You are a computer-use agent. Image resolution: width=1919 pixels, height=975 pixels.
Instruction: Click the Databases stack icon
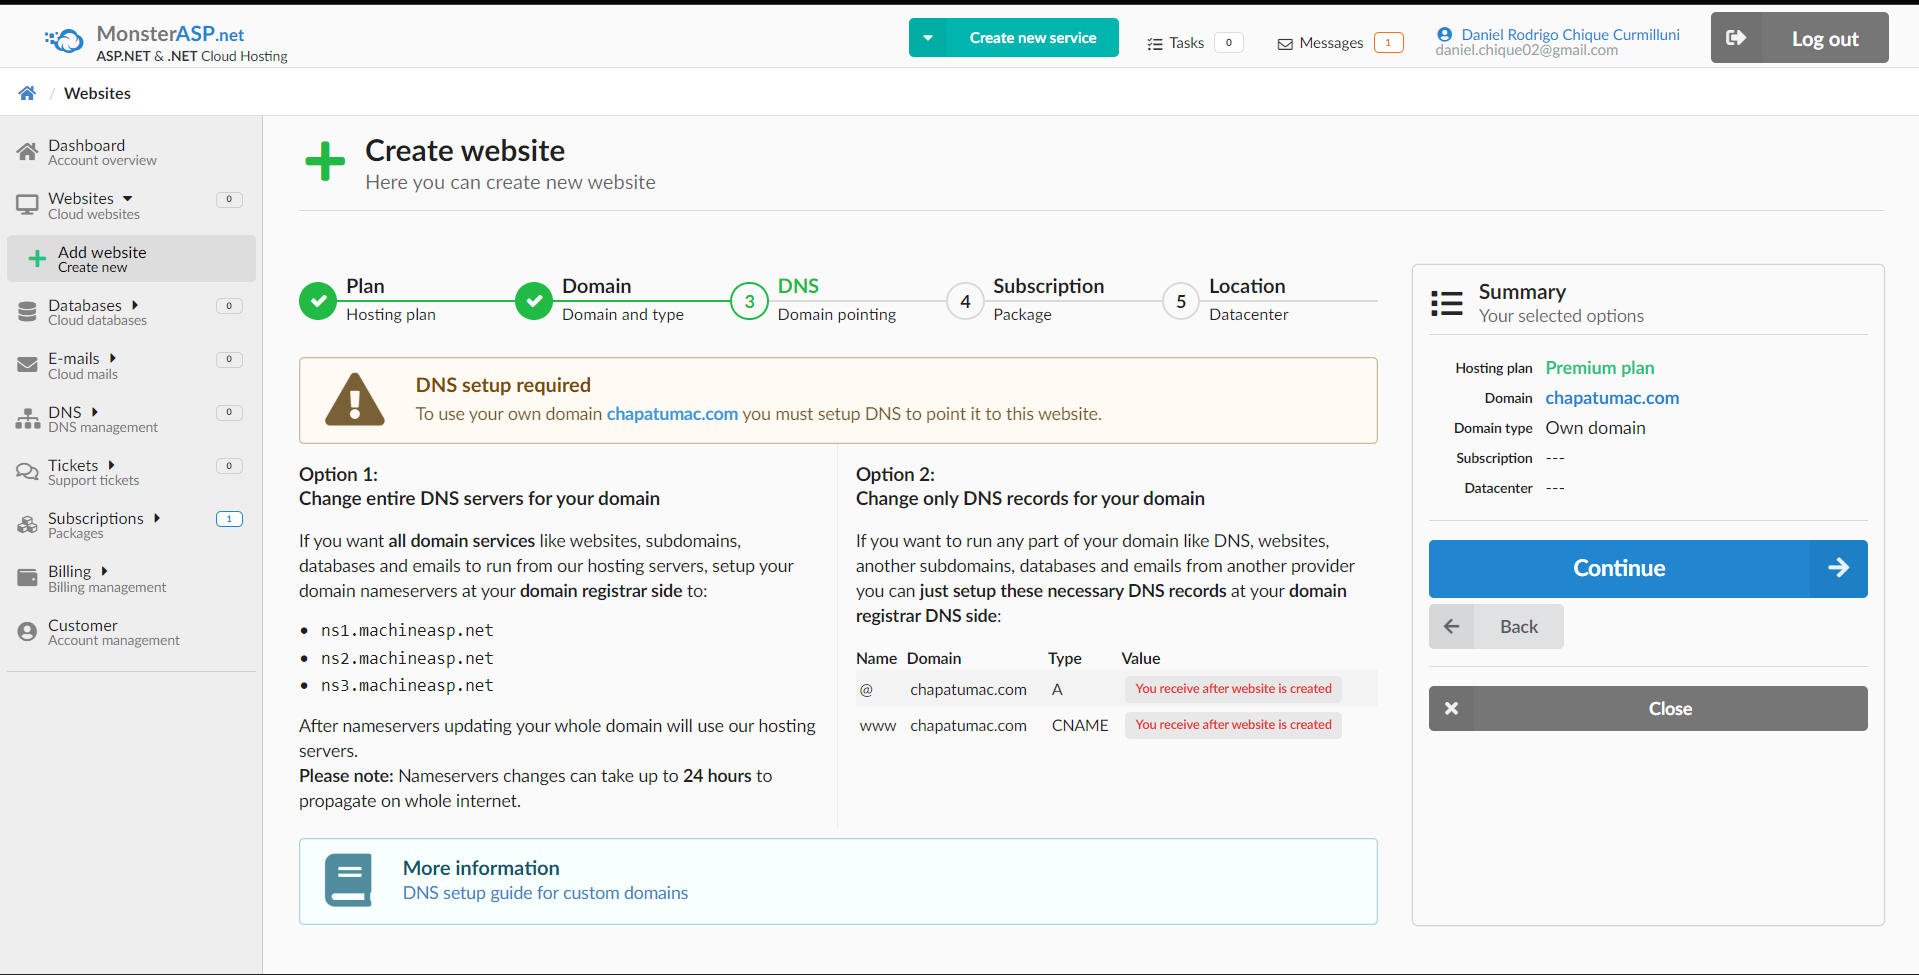click(27, 312)
